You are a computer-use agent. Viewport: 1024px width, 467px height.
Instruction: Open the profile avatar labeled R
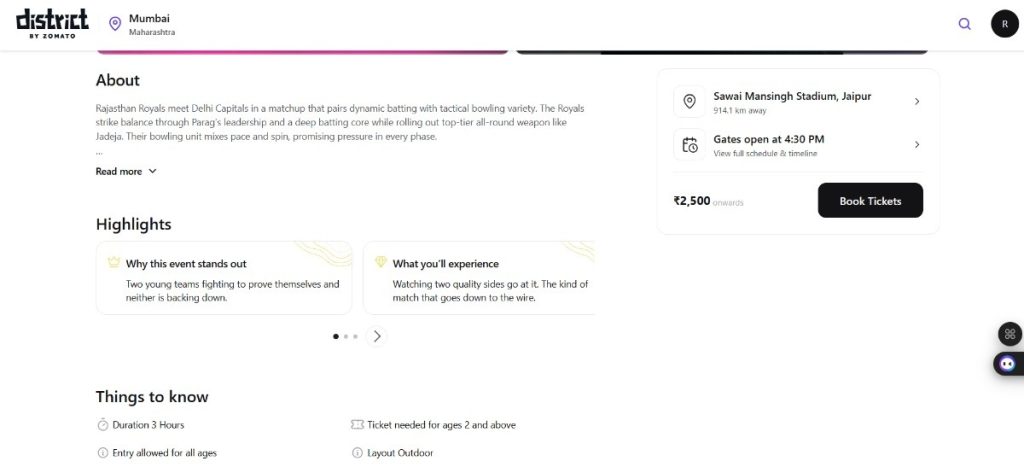(x=1004, y=24)
